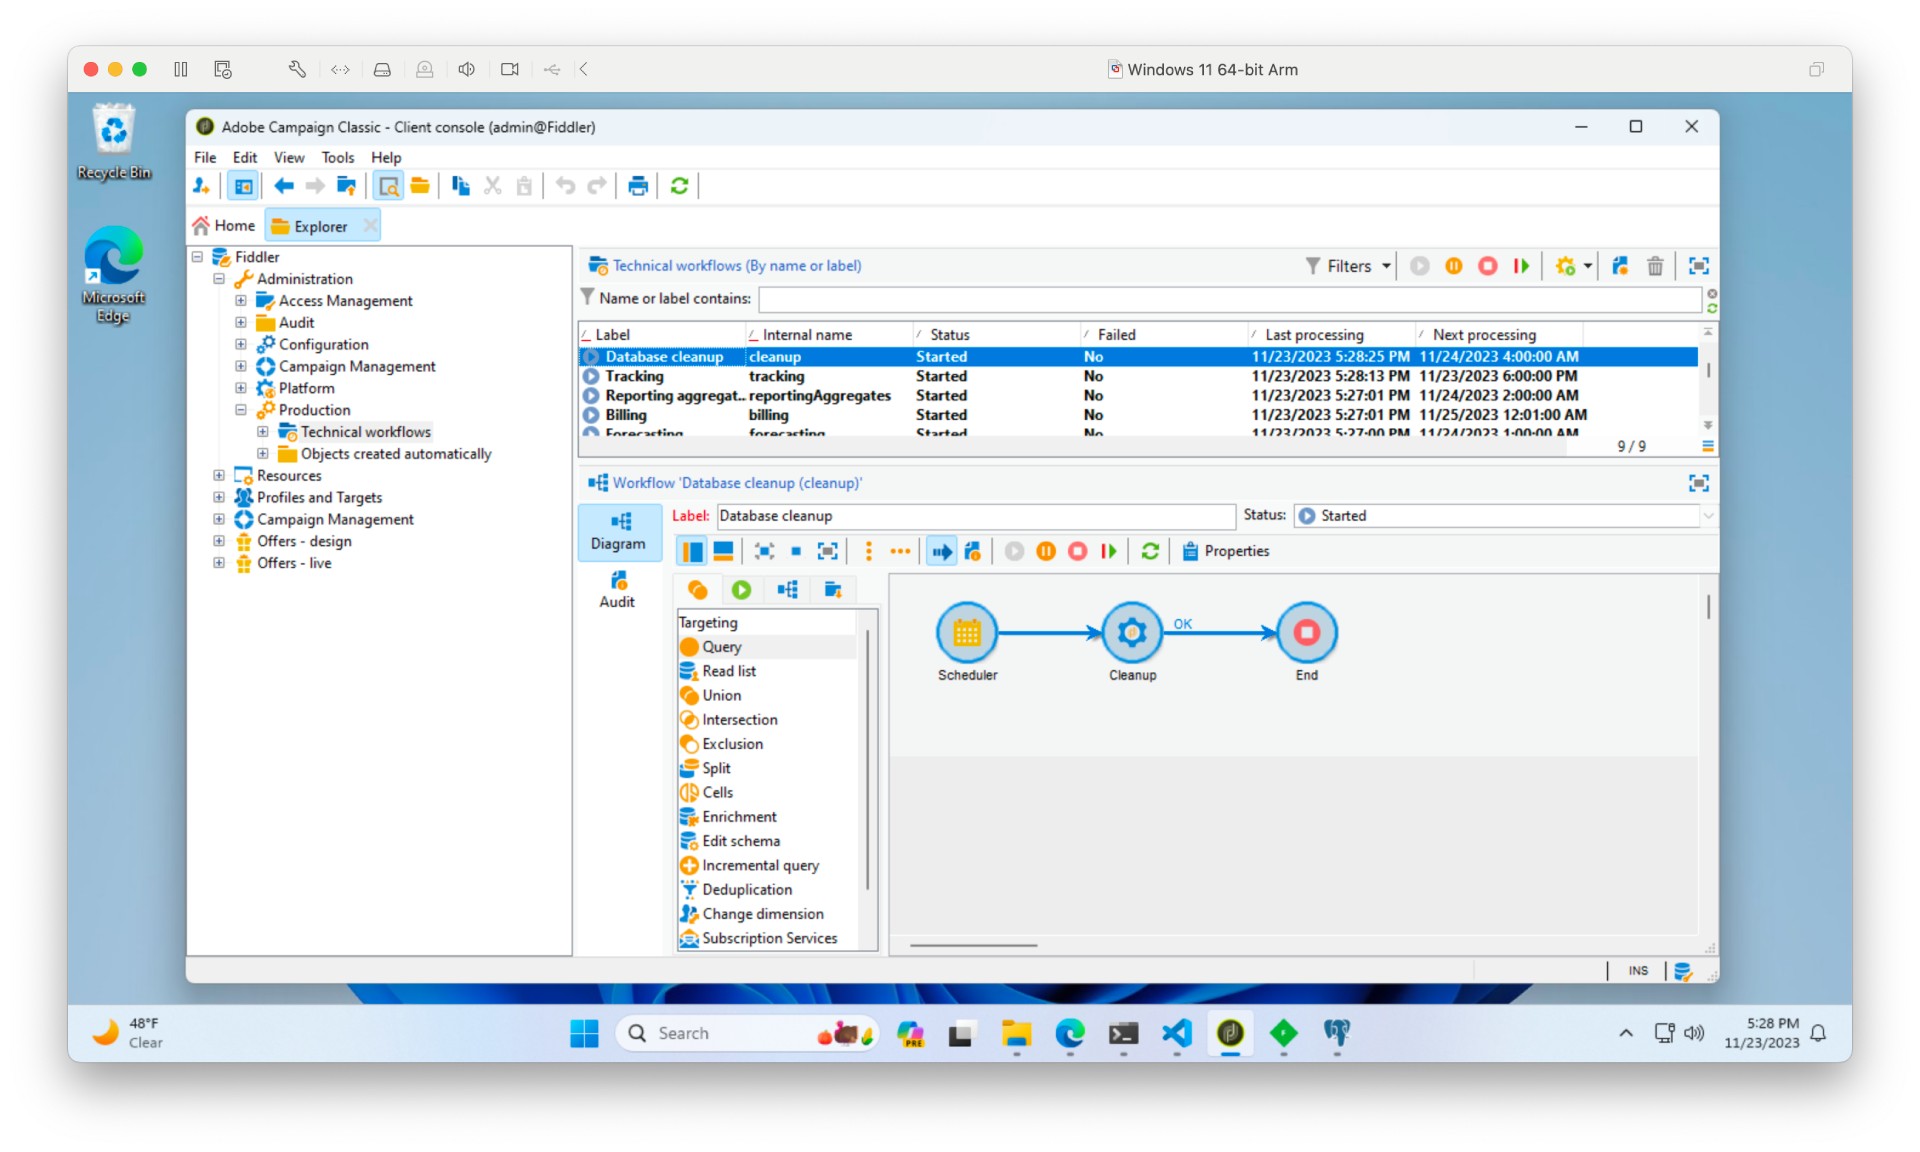Expand the Resources tree node
Screen dimensions: 1920x1152
click(219, 476)
